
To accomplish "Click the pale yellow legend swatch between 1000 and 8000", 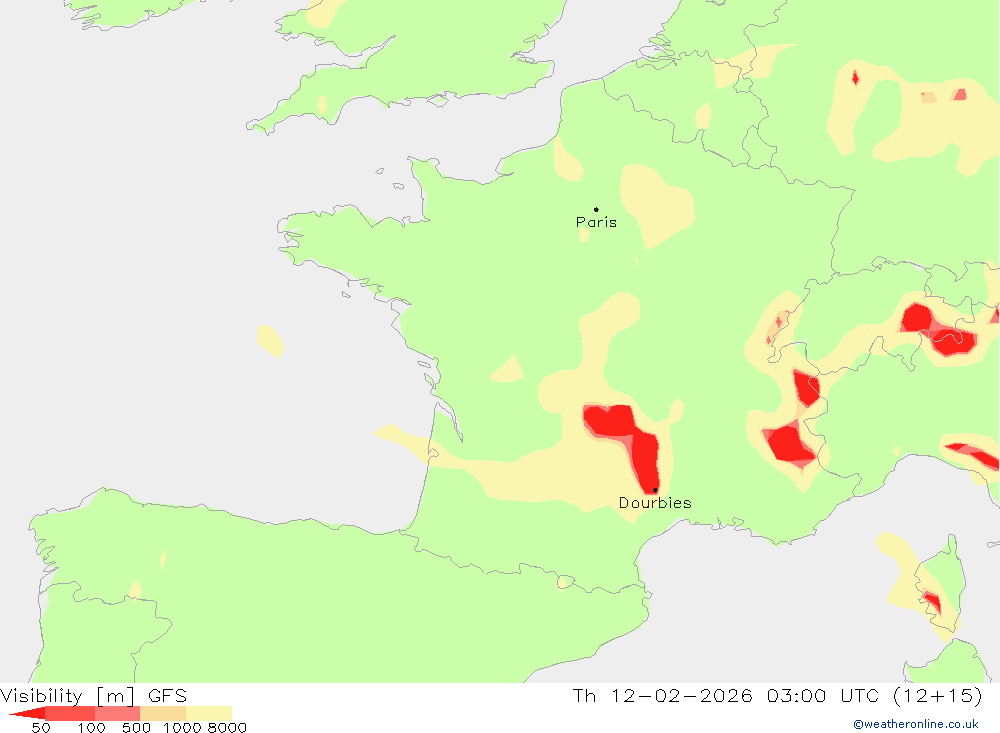I will 209,713.
